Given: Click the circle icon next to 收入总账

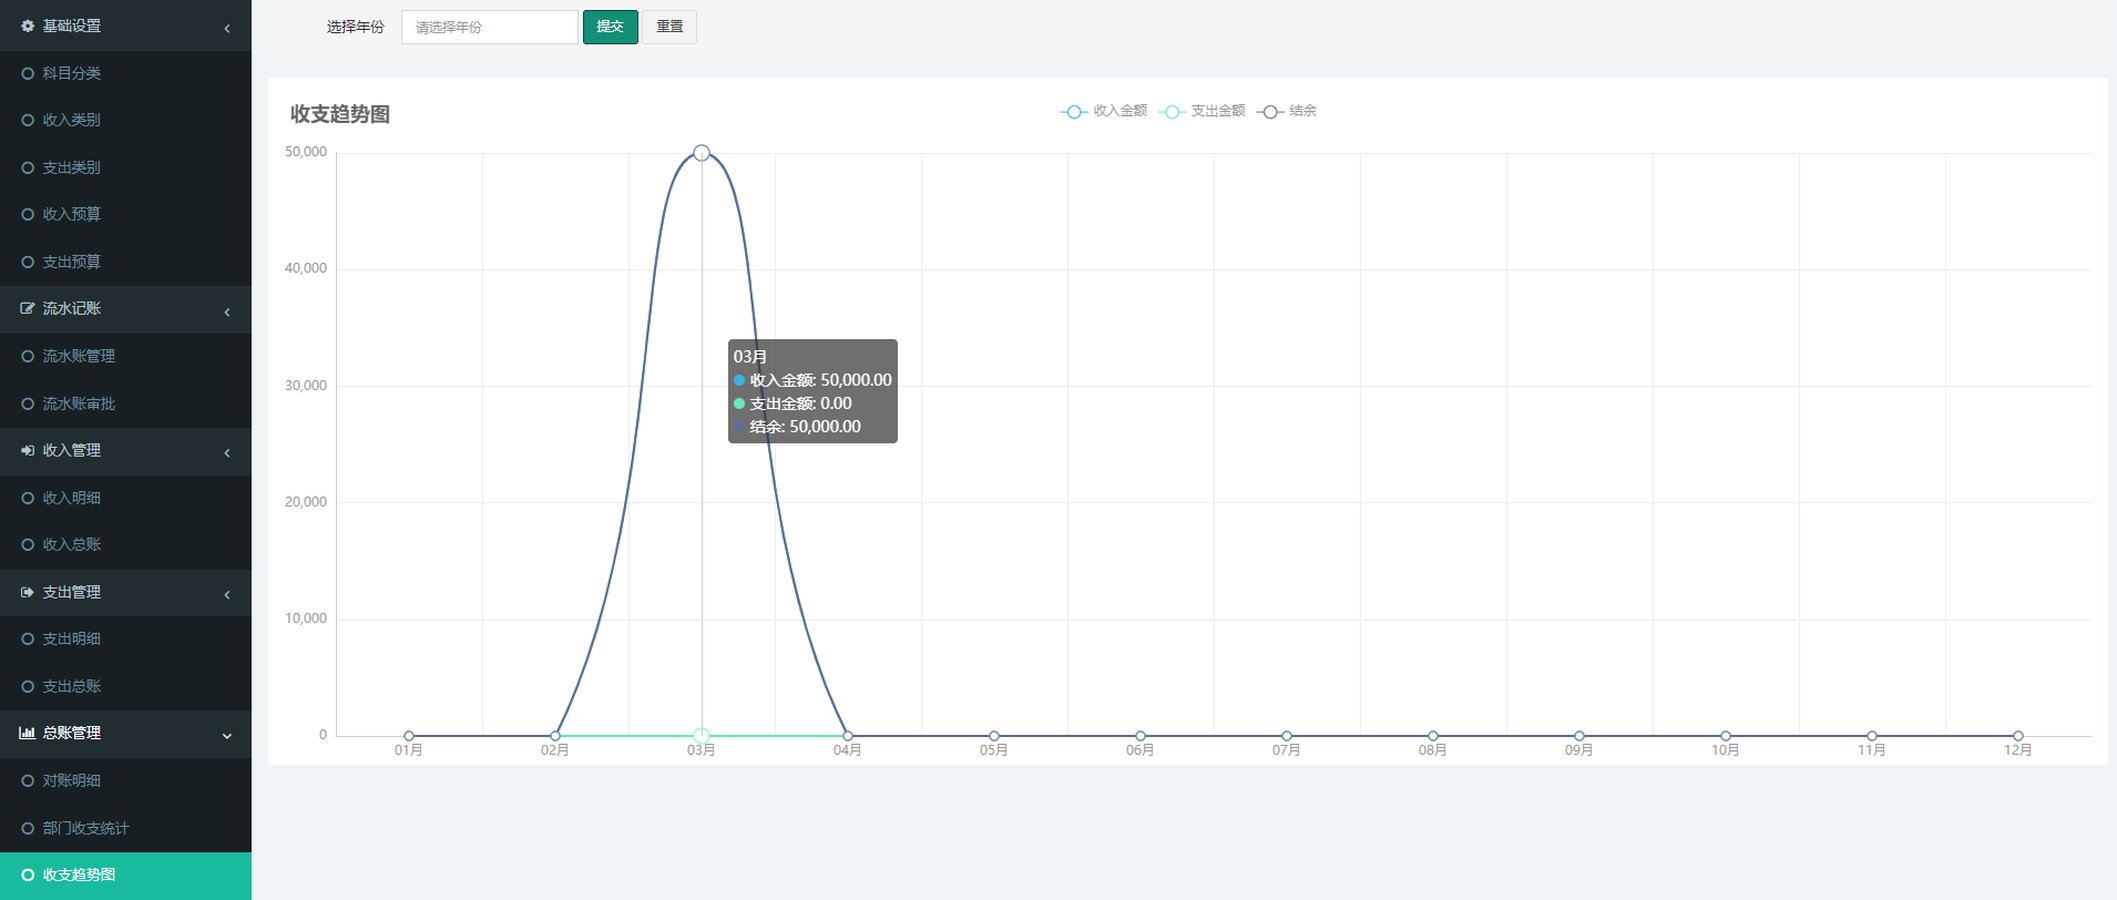Looking at the screenshot, I should [x=28, y=545].
